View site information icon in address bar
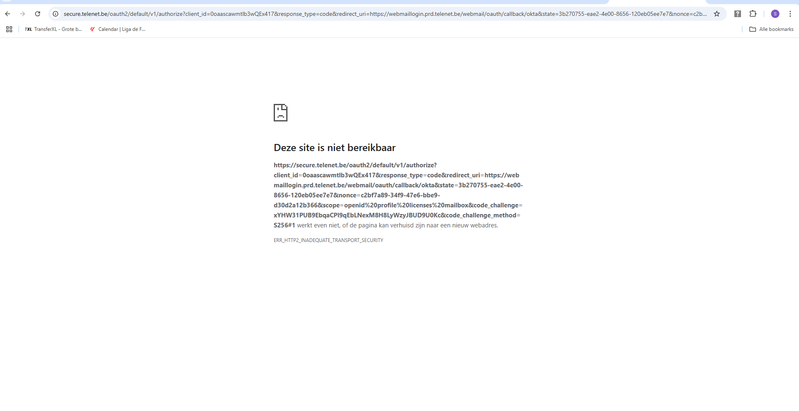The image size is (799, 411). point(56,14)
